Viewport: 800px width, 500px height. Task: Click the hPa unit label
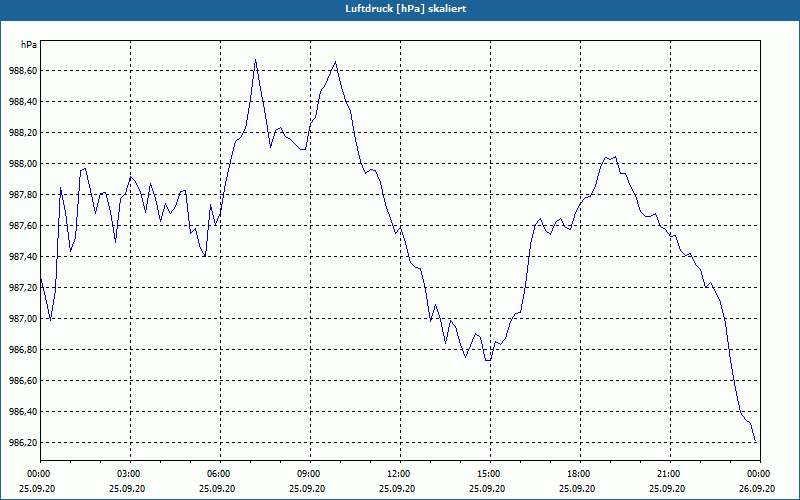click(x=29, y=45)
